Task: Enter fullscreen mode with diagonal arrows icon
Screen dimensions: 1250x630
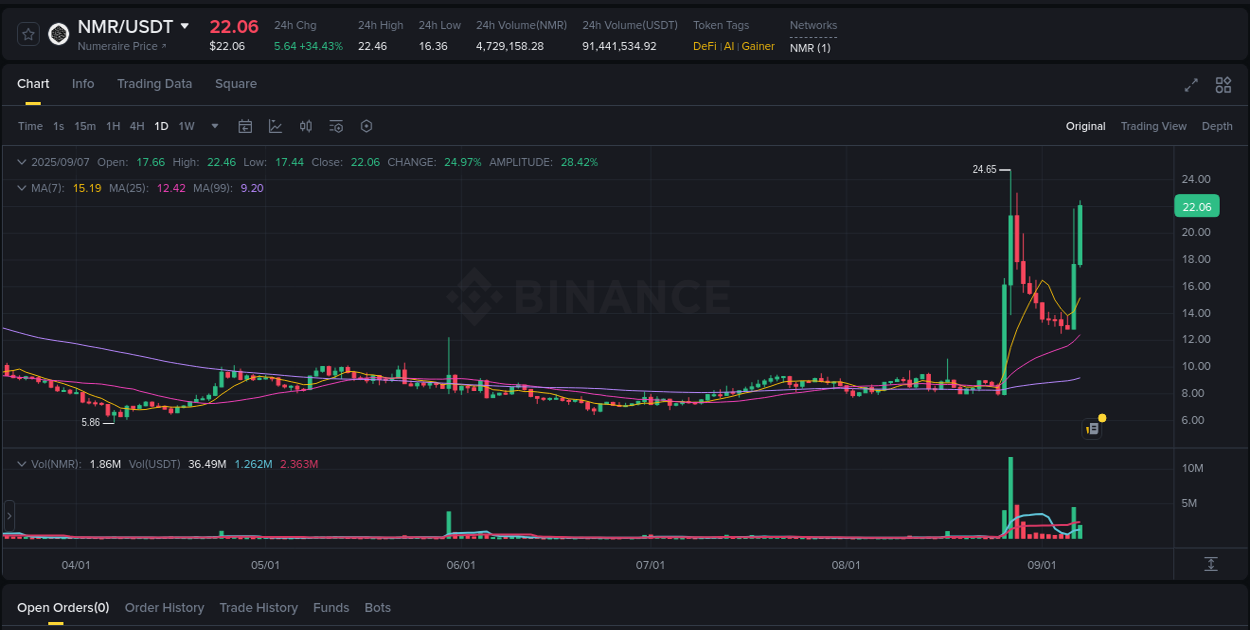Action: tap(1191, 86)
